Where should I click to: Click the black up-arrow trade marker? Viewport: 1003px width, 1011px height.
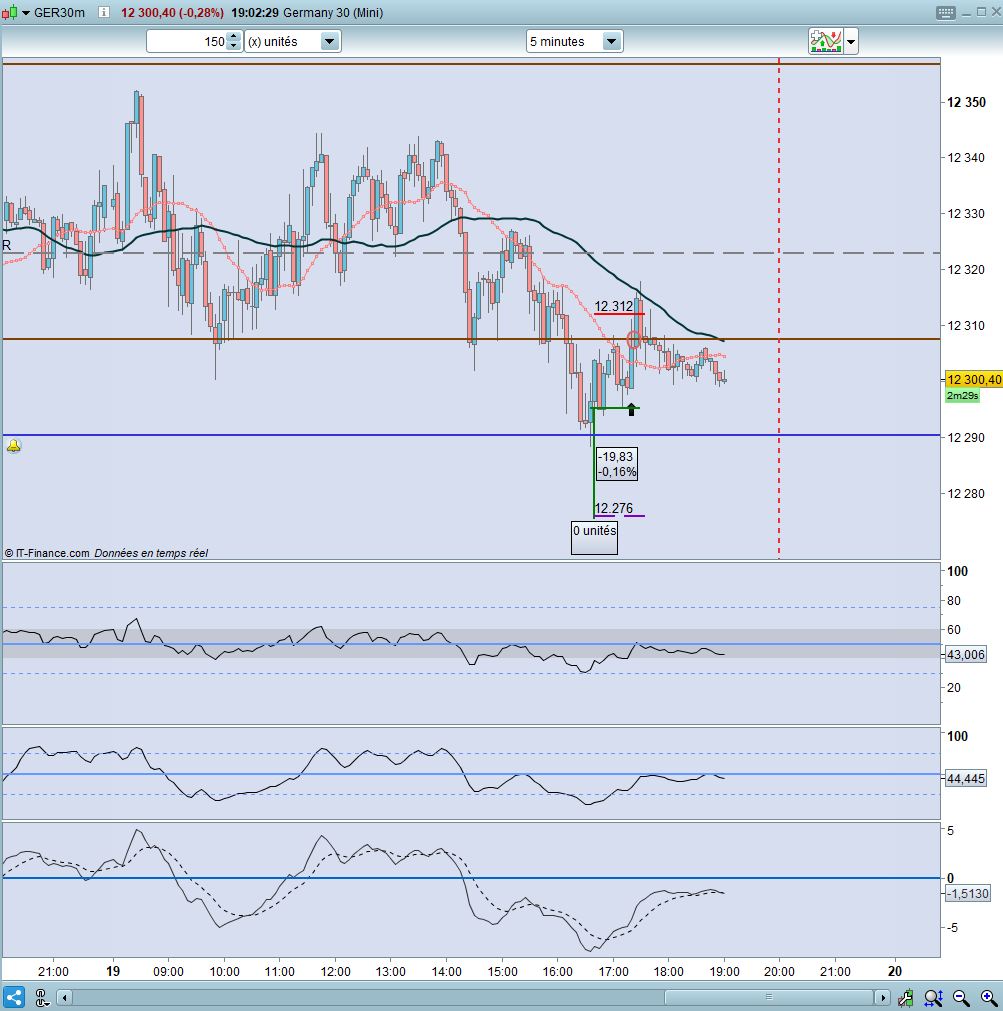pyautogui.click(x=632, y=409)
